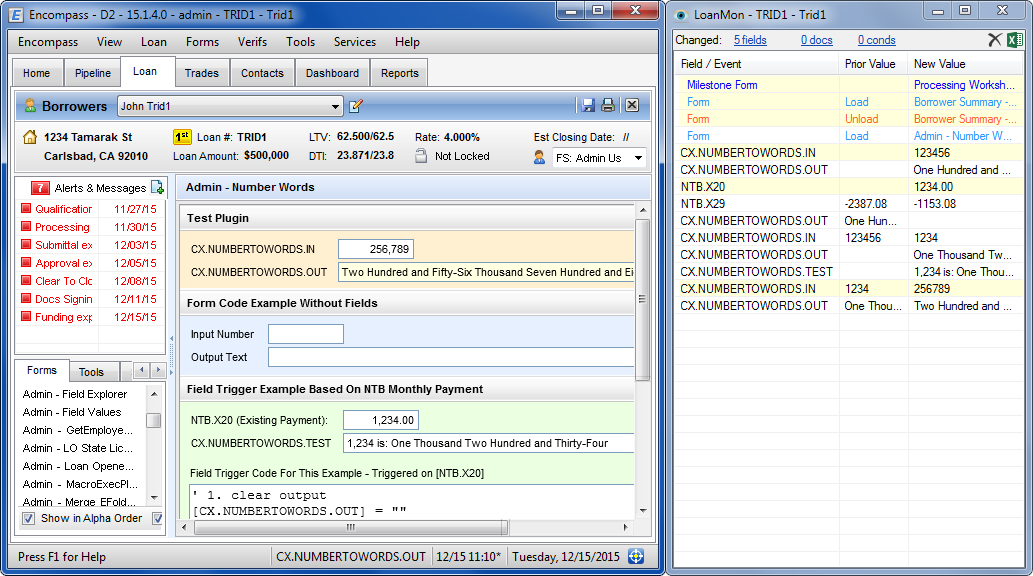Viewport: 1033px width, 576px height.
Task: Switch to the Pipeline tab
Action: pyautogui.click(x=92, y=73)
